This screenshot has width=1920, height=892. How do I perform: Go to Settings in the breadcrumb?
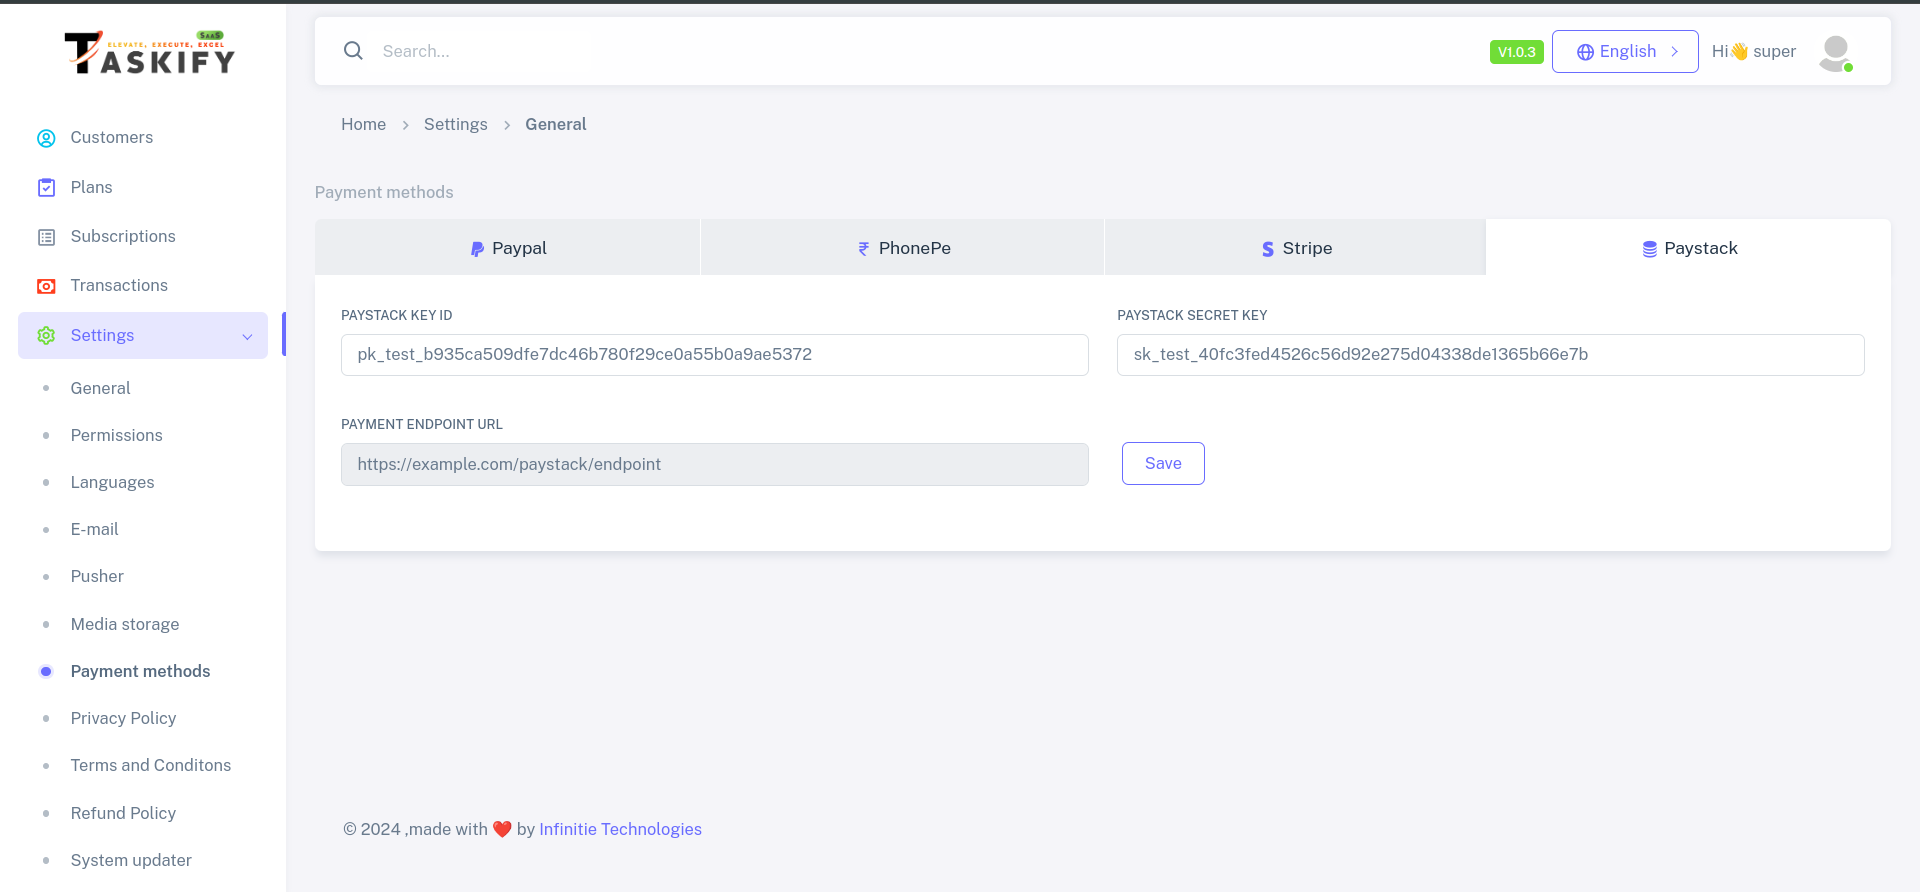click(455, 124)
